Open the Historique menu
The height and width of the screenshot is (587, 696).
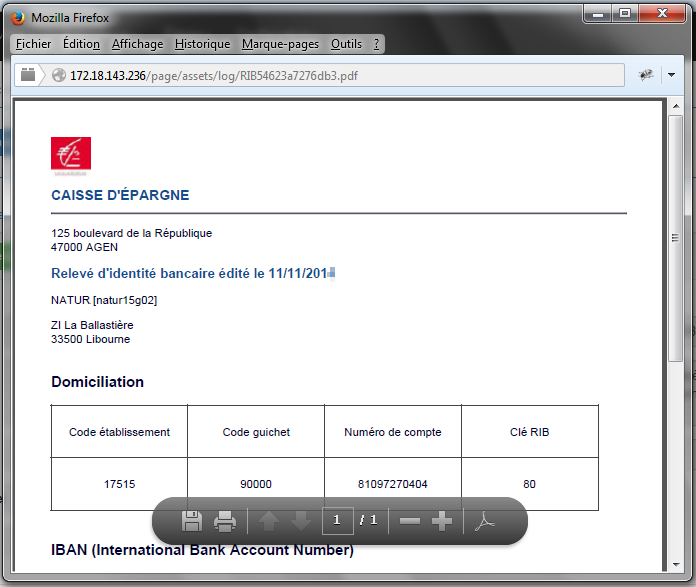(x=202, y=44)
